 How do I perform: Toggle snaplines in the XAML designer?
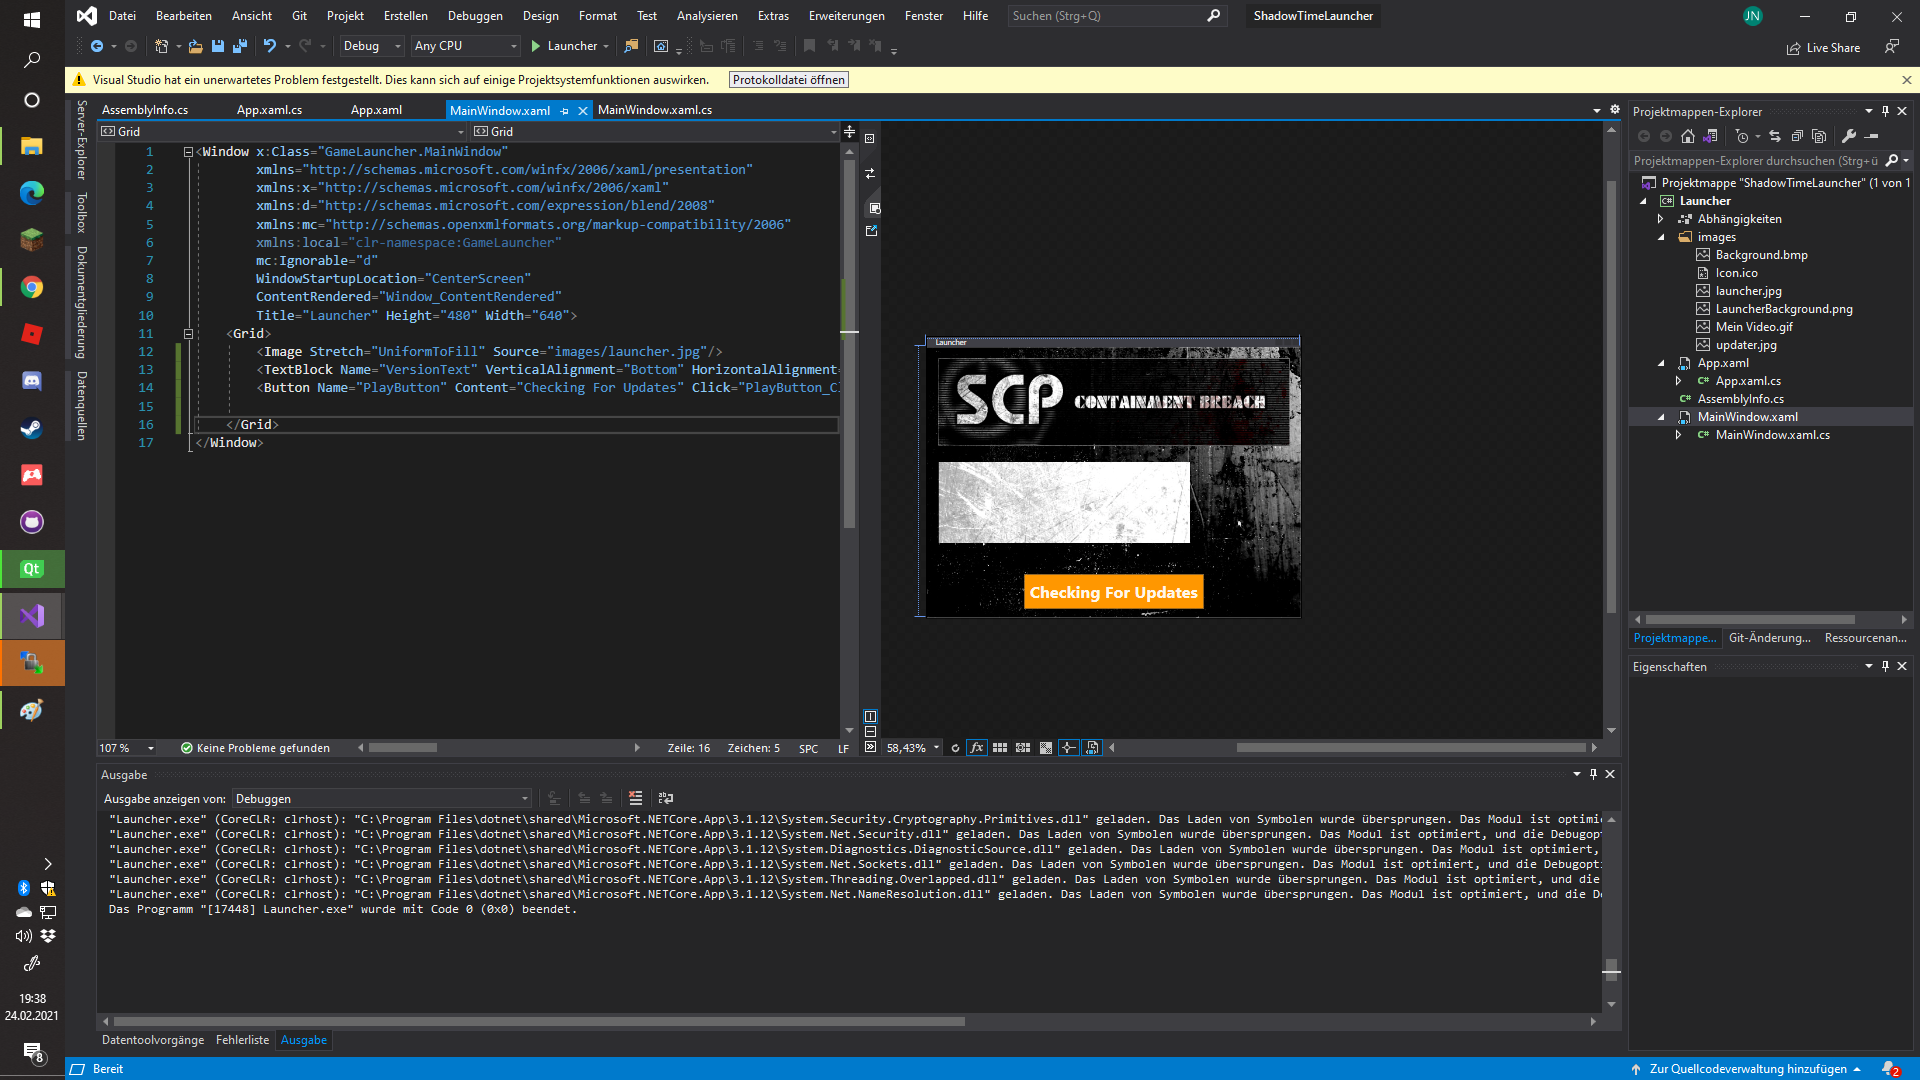(x=1068, y=747)
